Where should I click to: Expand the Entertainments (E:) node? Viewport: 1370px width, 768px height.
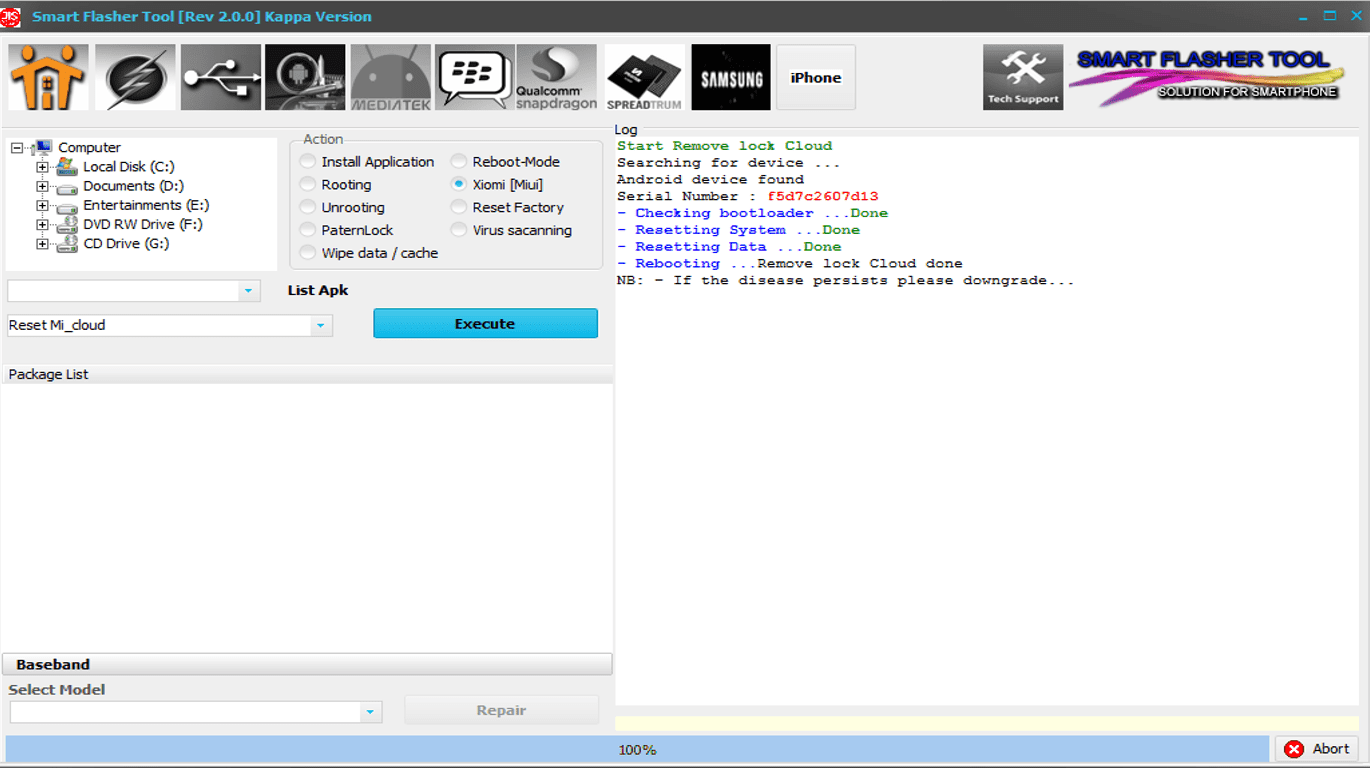click(42, 205)
